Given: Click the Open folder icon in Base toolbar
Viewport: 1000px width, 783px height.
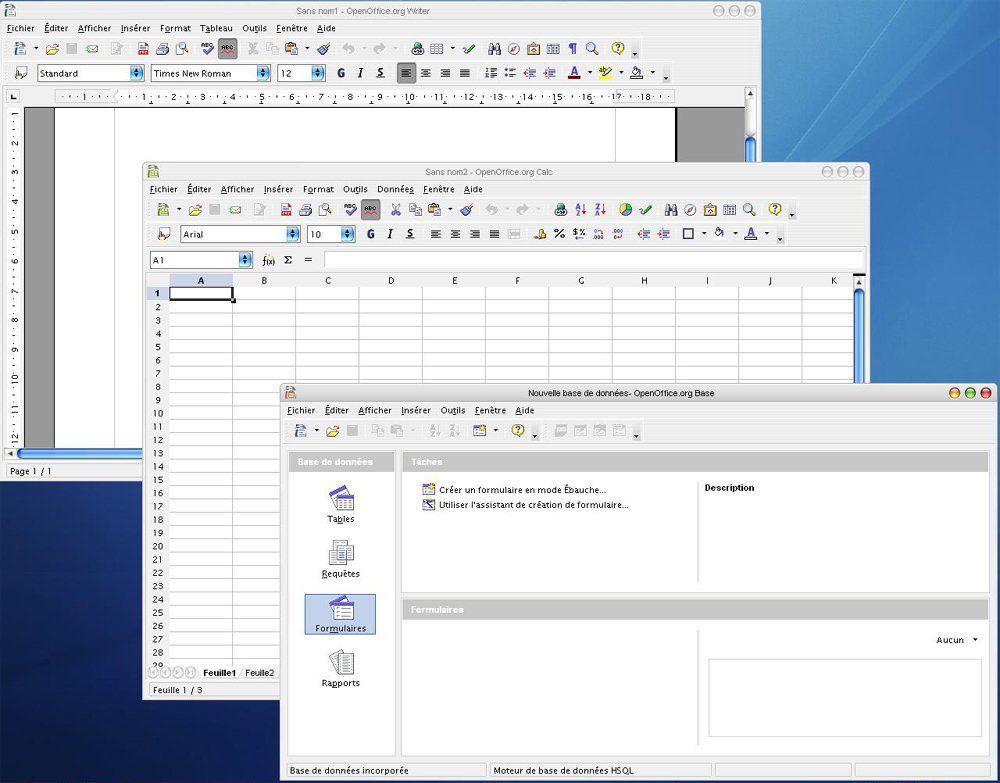Looking at the screenshot, I should tap(332, 431).
